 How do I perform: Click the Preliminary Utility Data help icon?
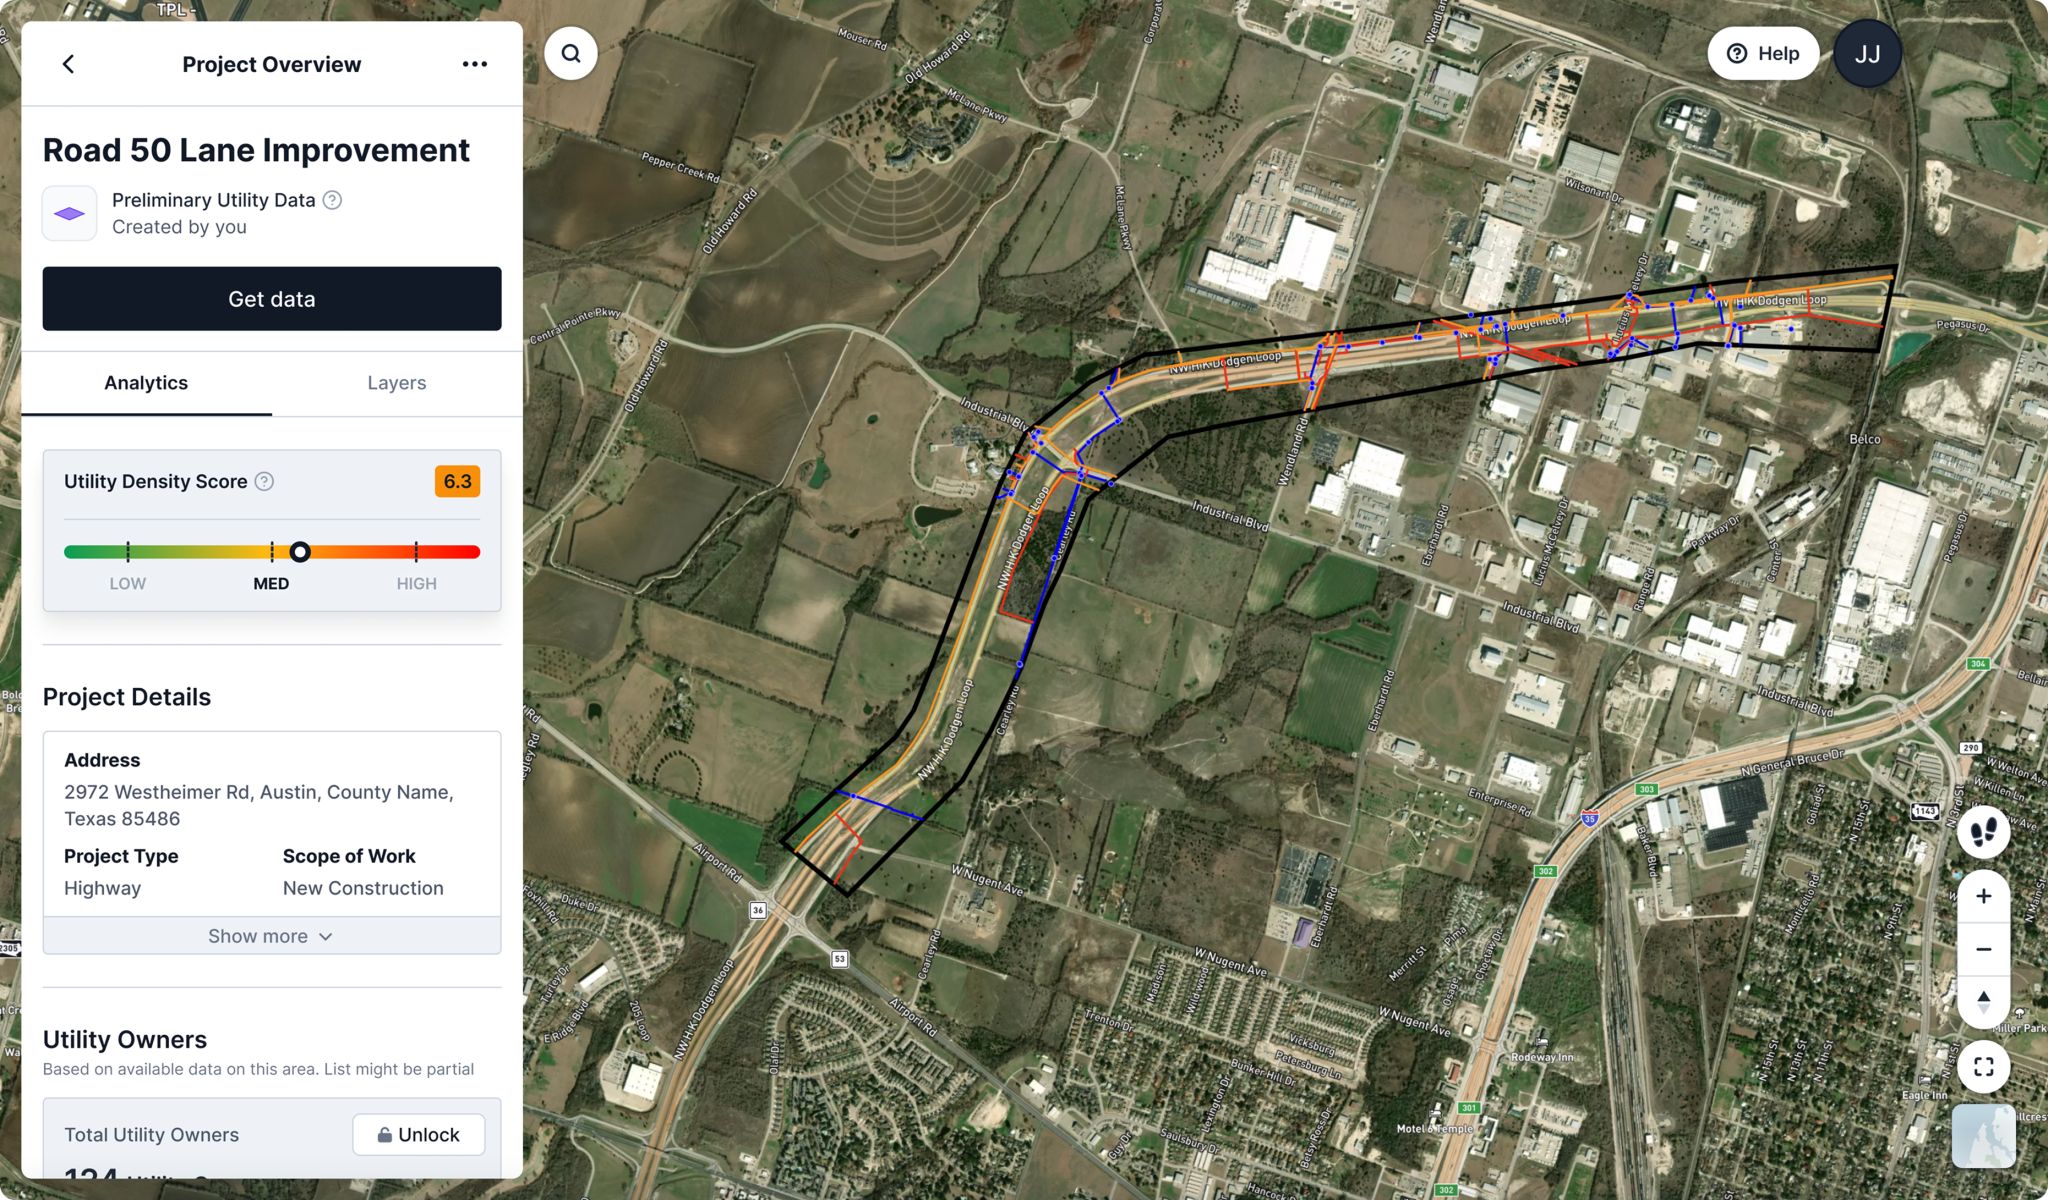pos(332,200)
